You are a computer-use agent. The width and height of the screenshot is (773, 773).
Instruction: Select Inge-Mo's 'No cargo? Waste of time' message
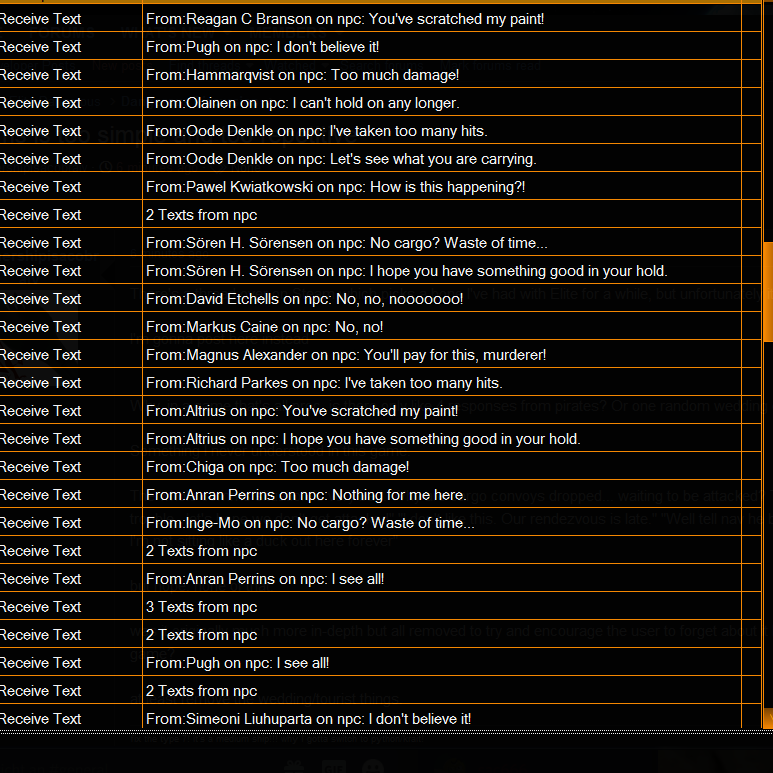311,523
